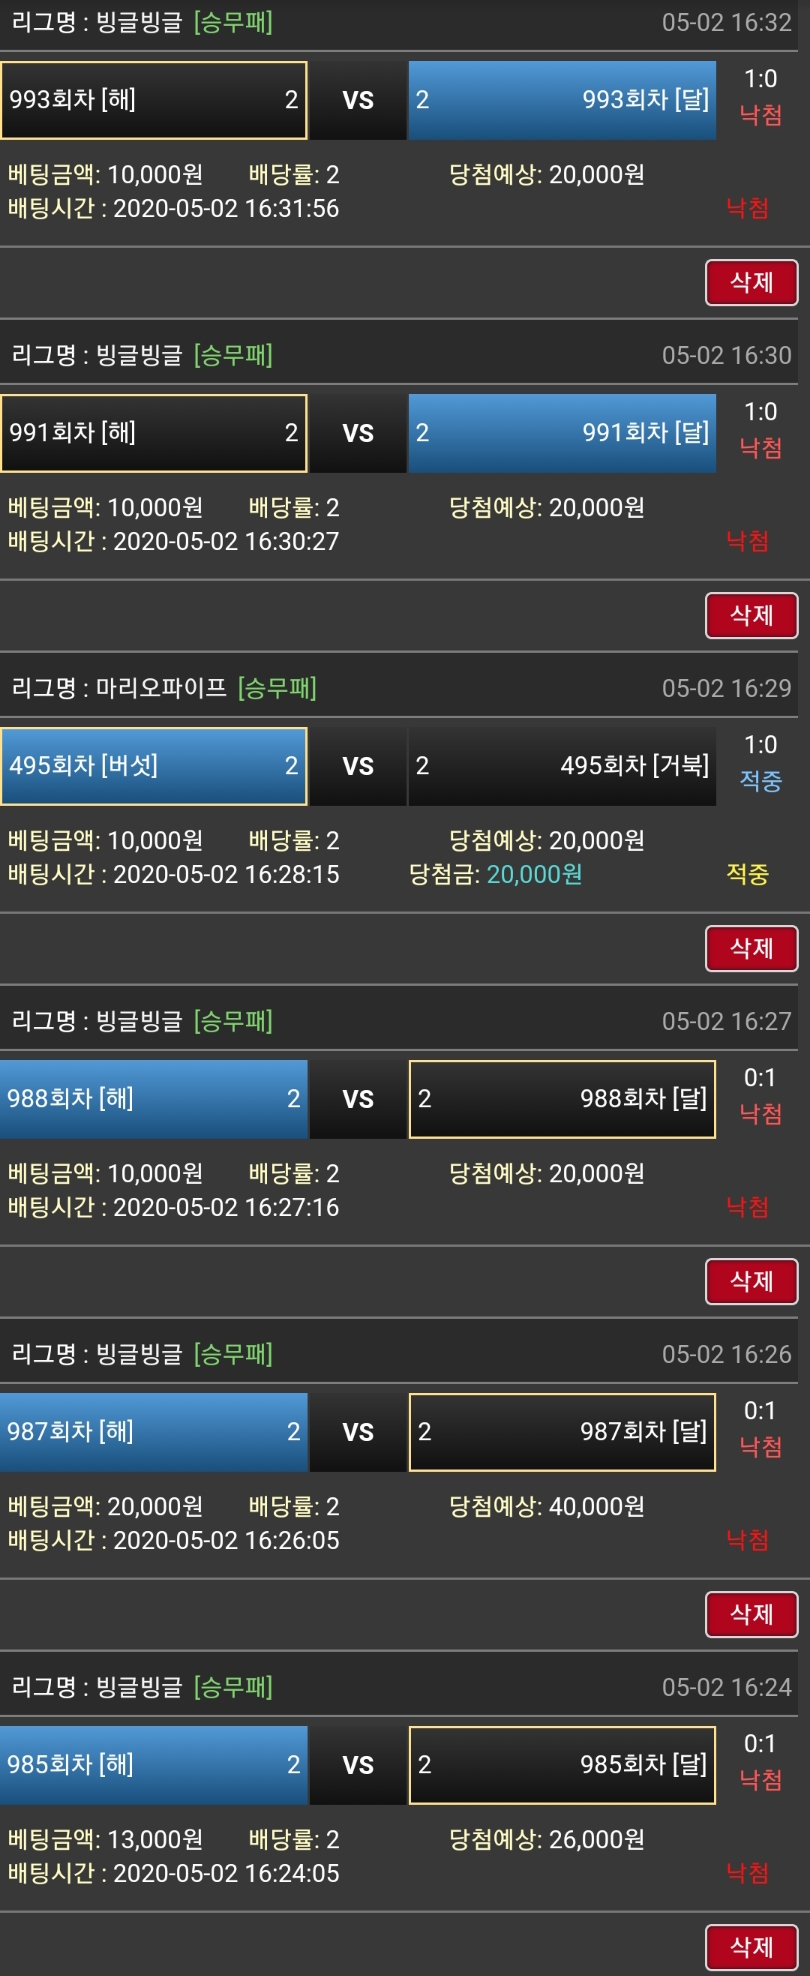Click the 987회차 [달] selection box
This screenshot has width=810, height=1976.
click(x=562, y=1432)
